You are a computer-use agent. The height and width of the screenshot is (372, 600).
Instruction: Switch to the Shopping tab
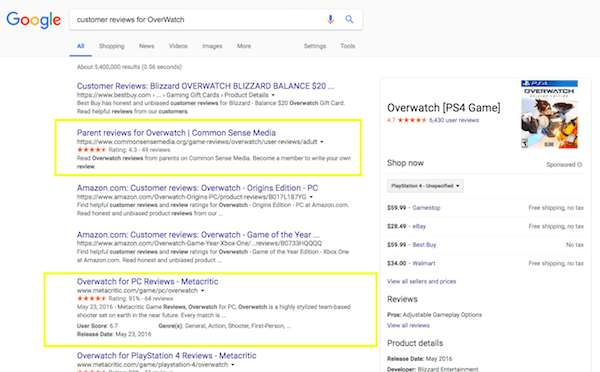112,46
